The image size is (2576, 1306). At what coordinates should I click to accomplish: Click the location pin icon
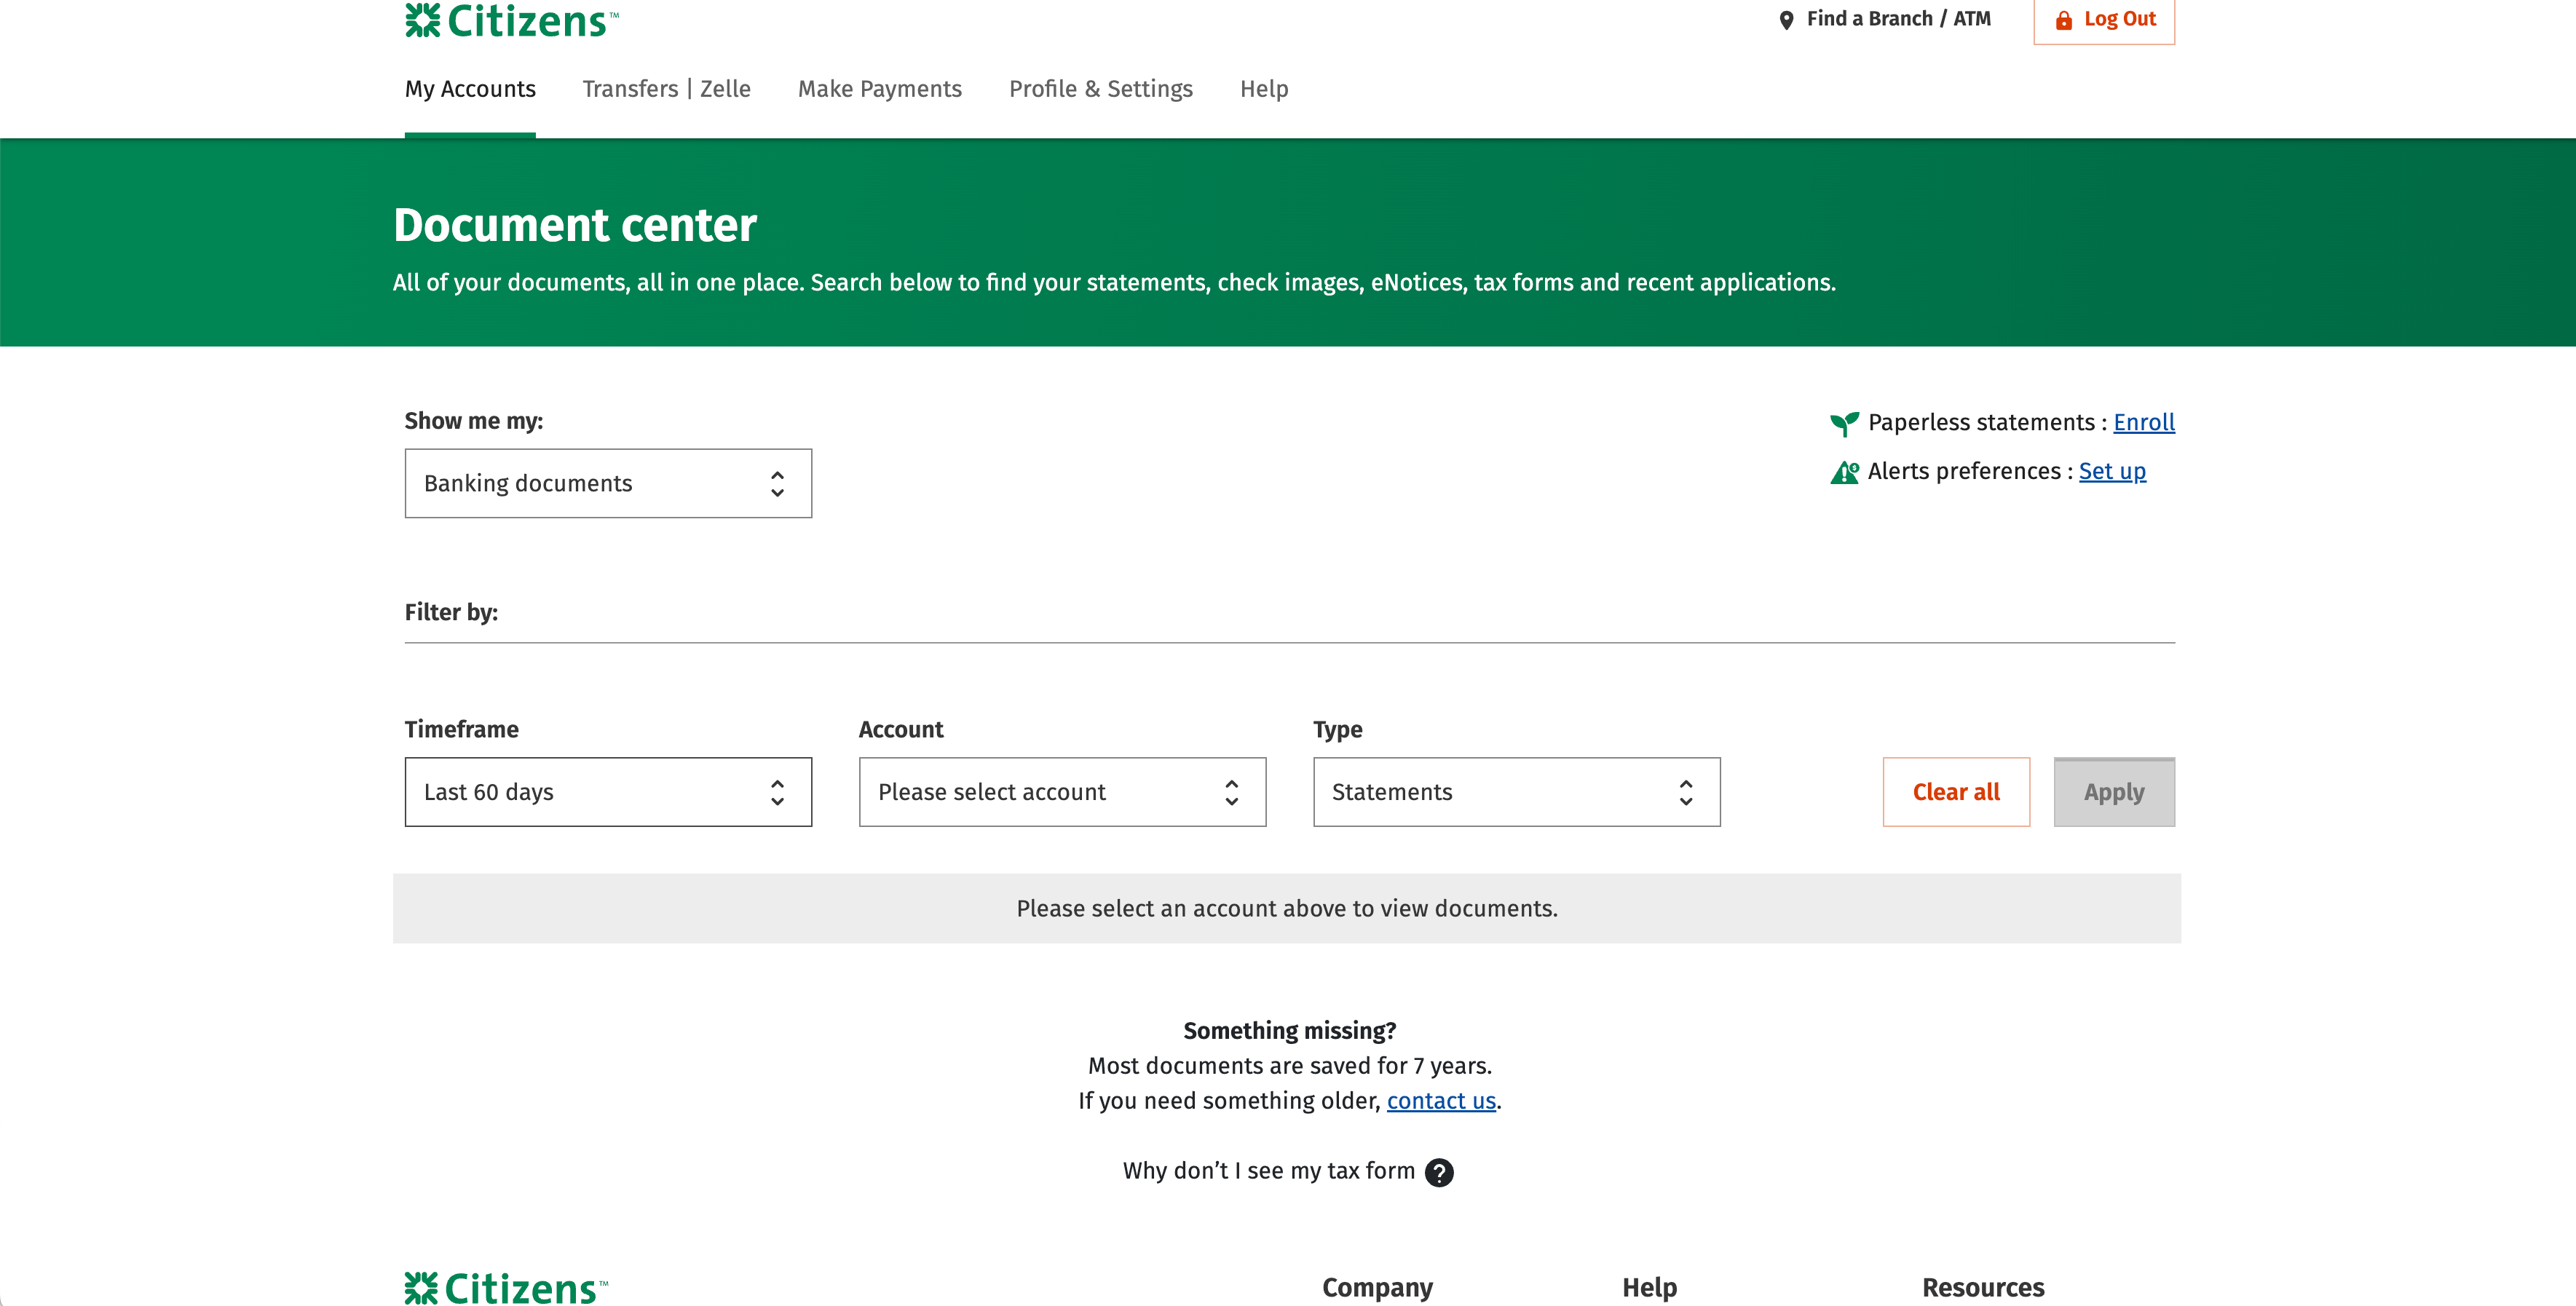coord(1786,20)
